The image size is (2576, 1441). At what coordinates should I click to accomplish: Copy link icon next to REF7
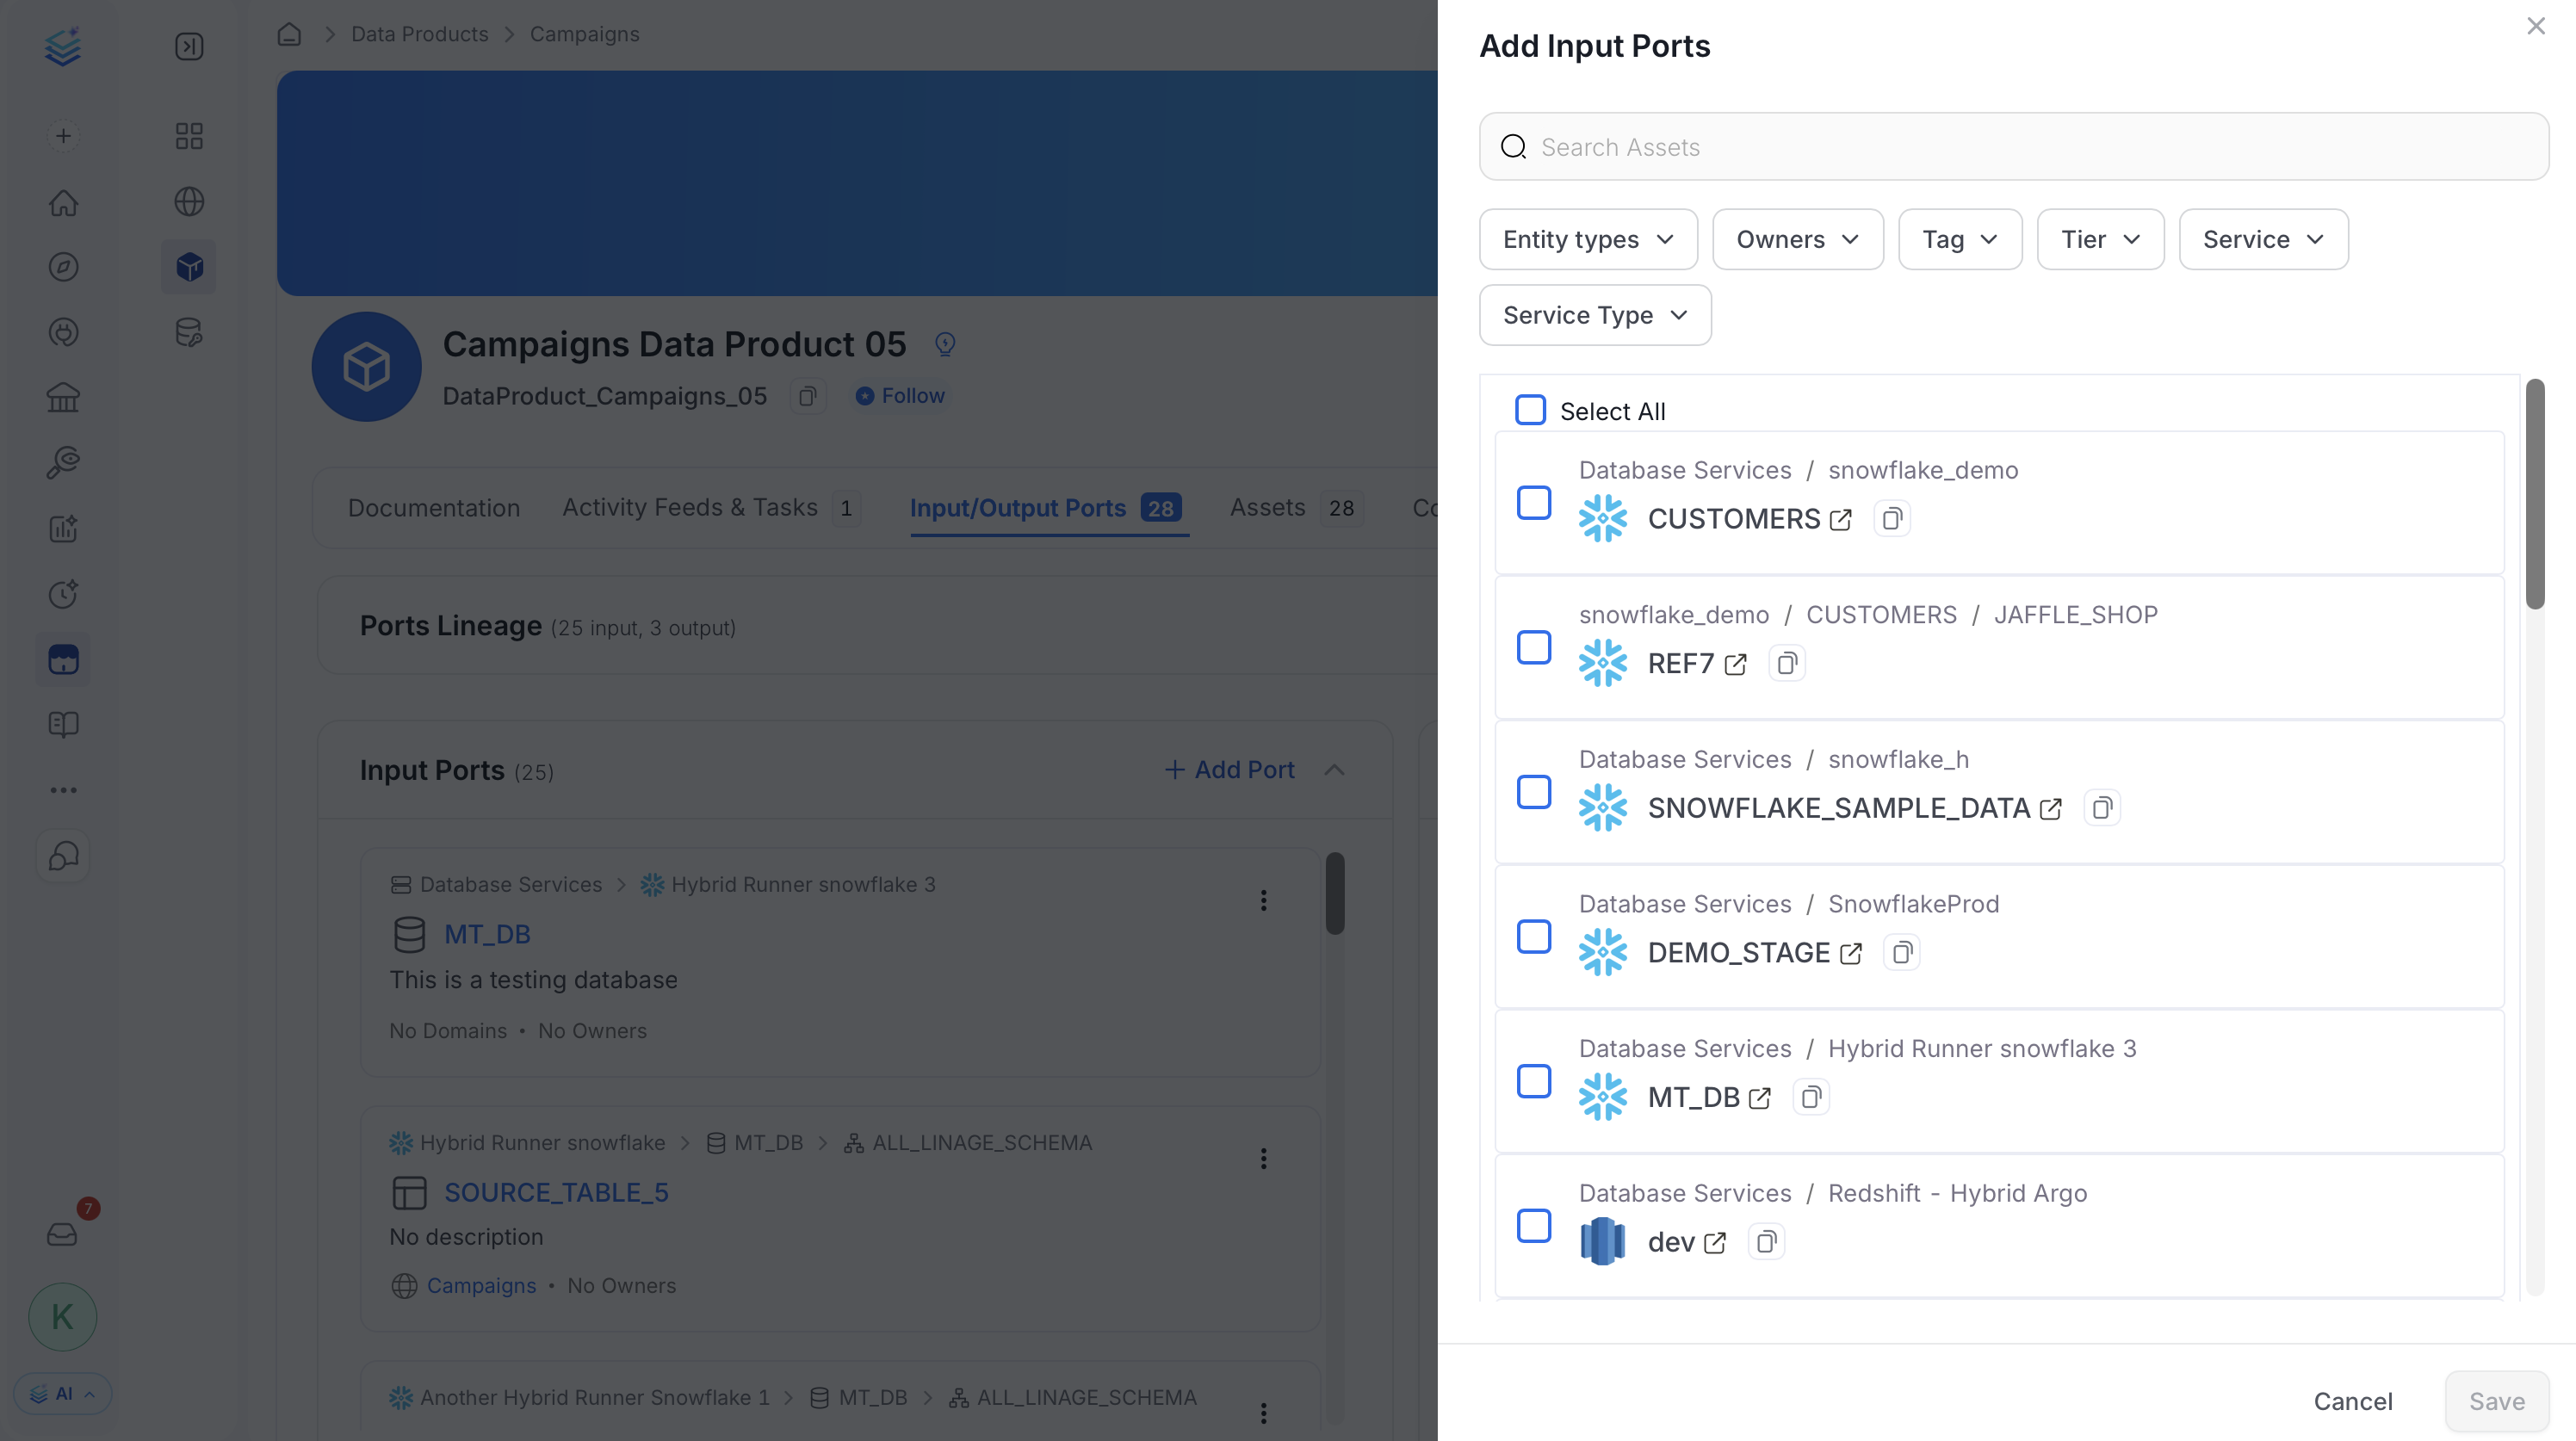pos(1786,663)
